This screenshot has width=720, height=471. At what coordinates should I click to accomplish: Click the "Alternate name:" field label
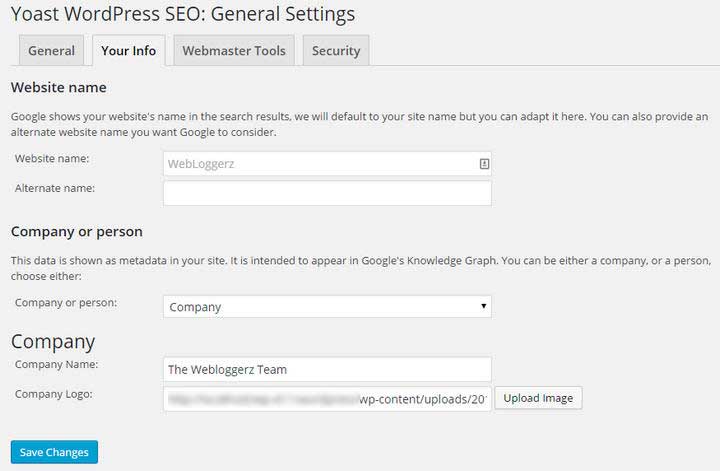(x=55, y=188)
